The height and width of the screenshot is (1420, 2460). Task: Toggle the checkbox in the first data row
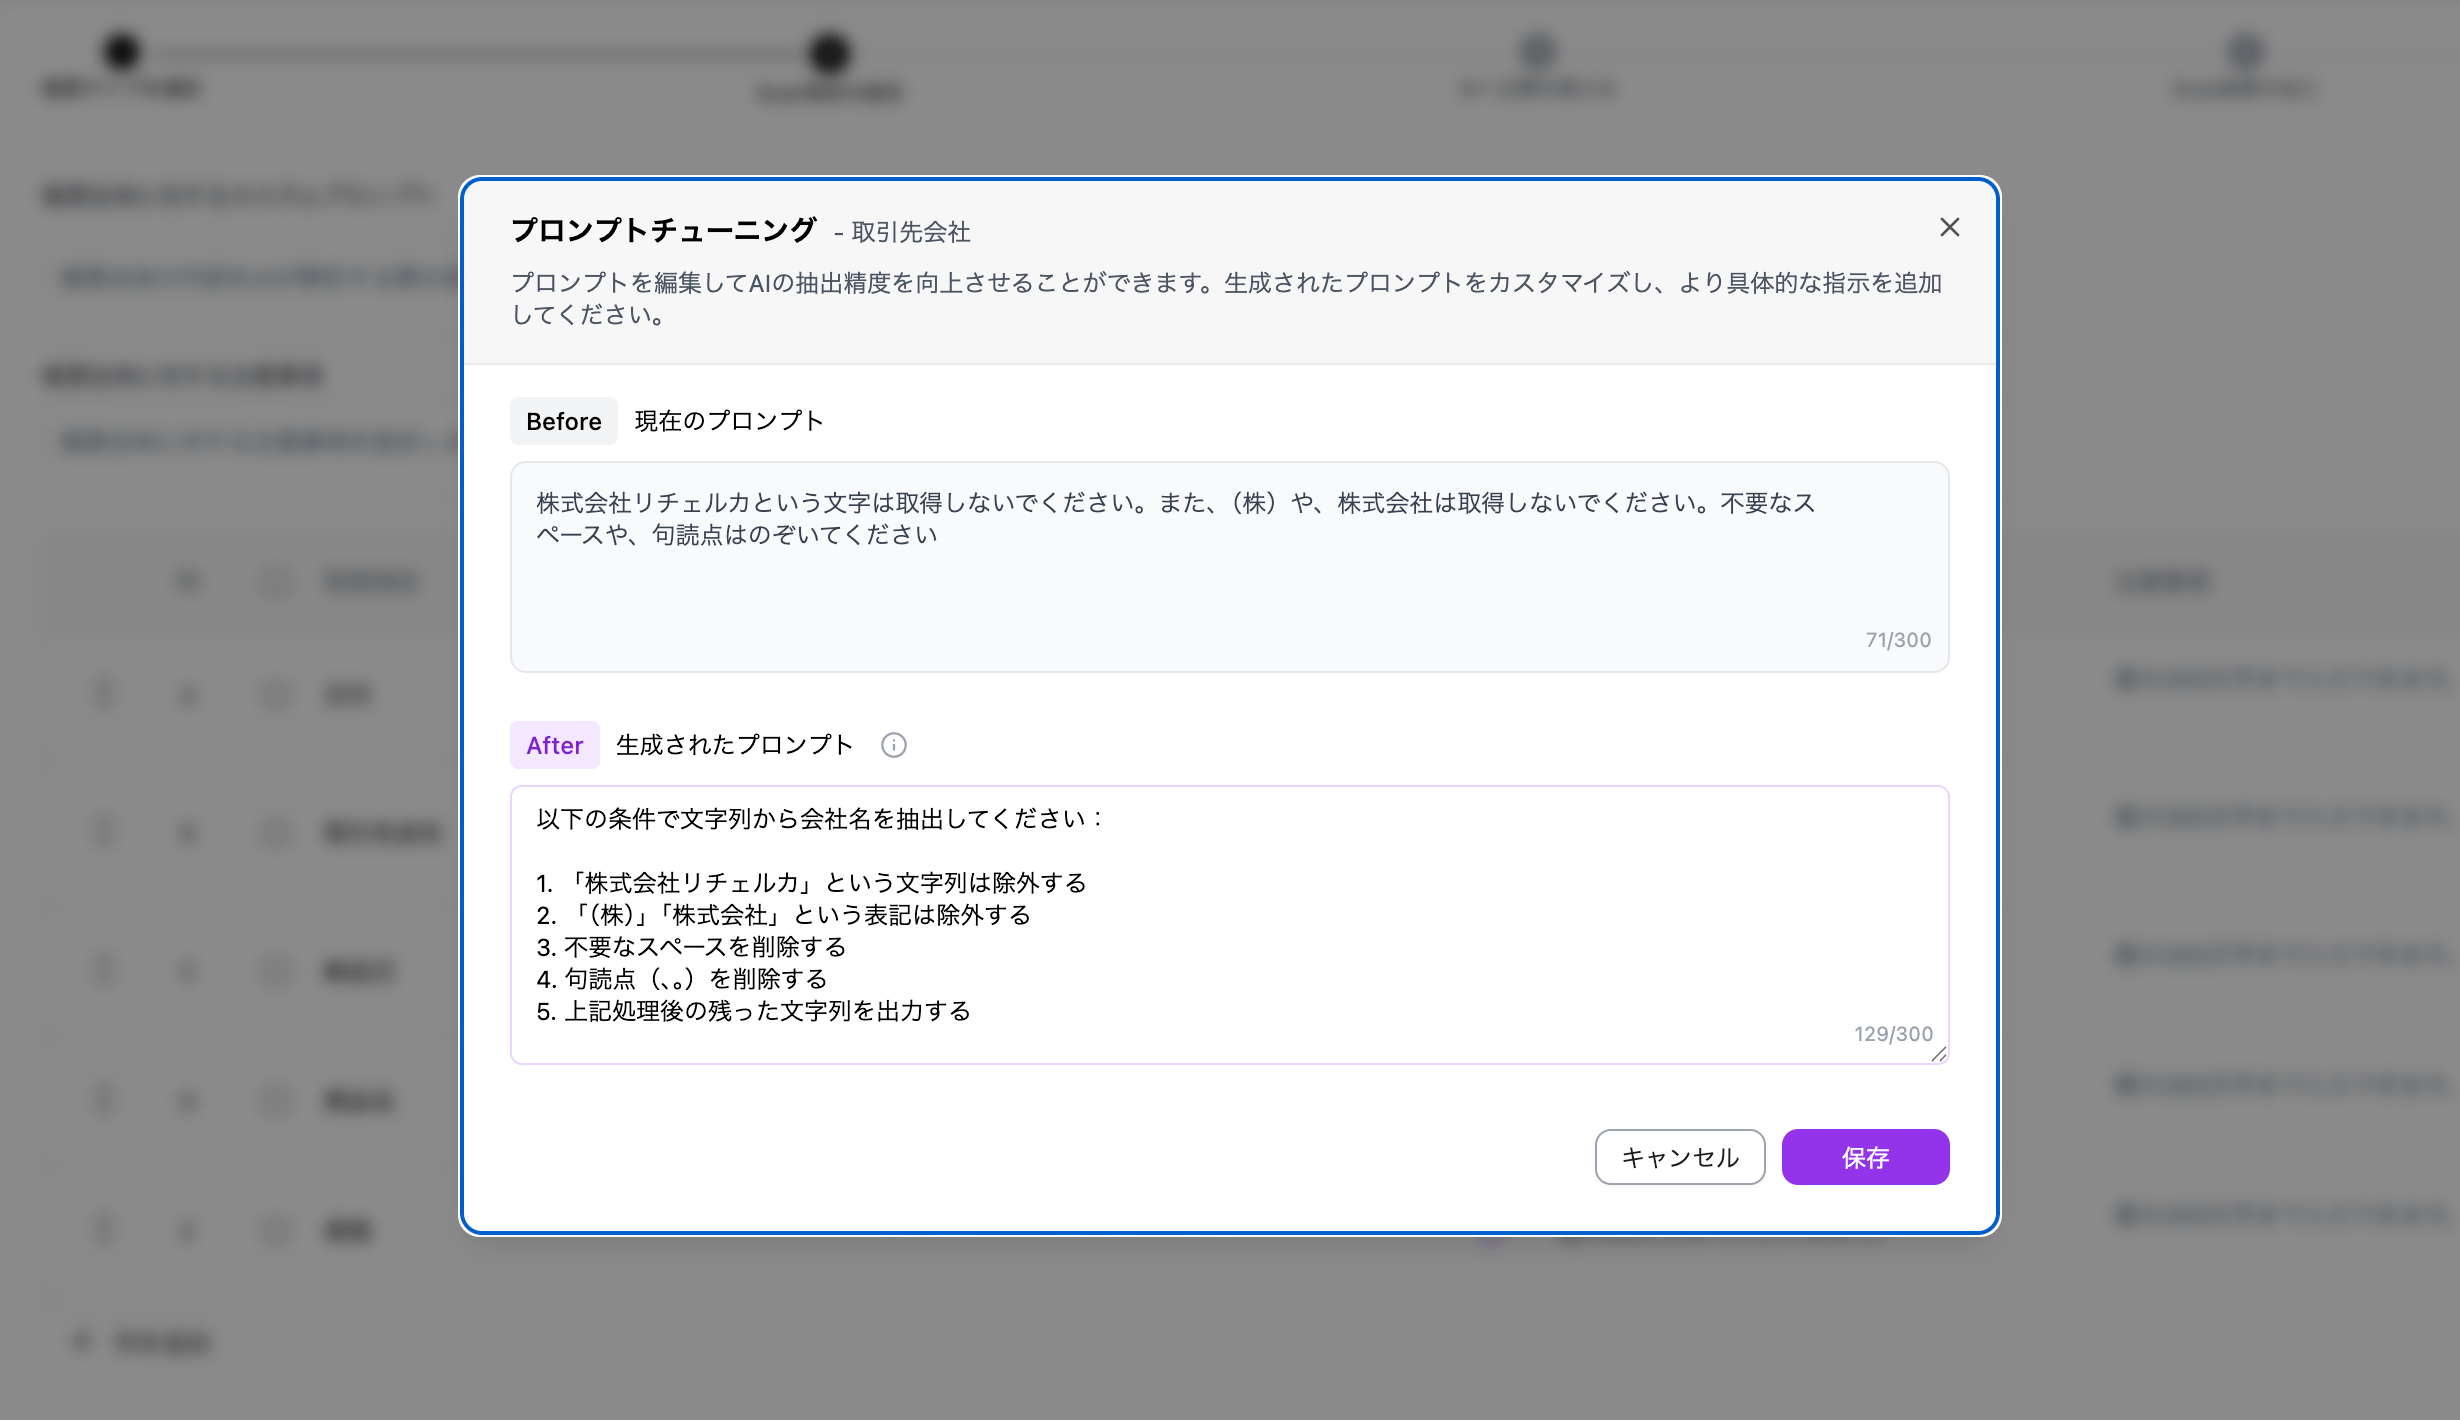[x=275, y=692]
